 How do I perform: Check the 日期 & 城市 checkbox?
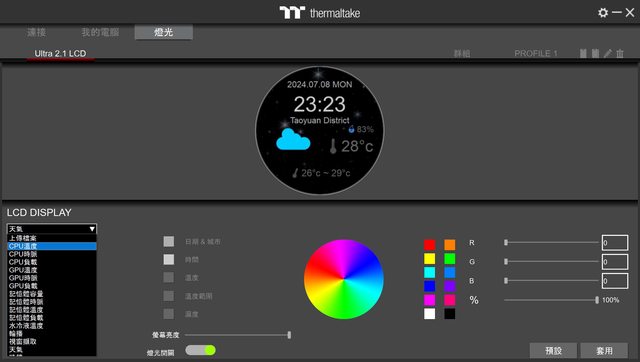(169, 241)
